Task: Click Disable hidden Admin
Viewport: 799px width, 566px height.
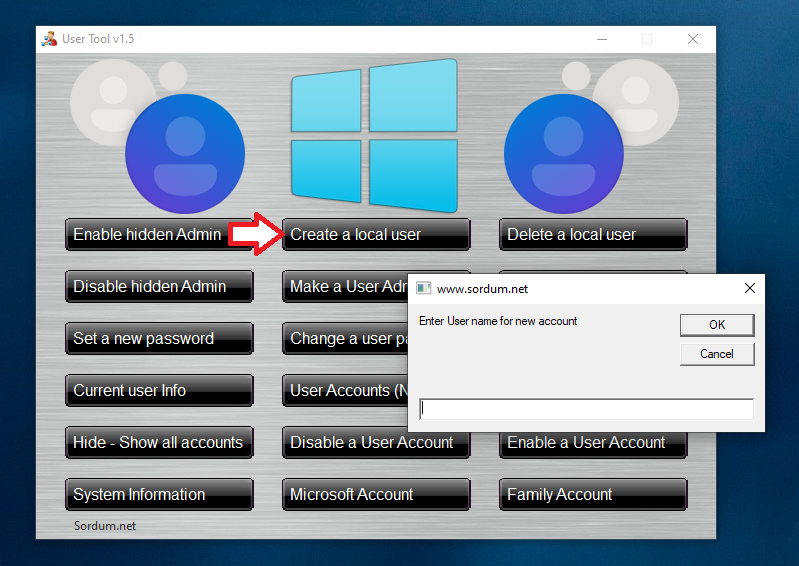Action: click(x=159, y=286)
